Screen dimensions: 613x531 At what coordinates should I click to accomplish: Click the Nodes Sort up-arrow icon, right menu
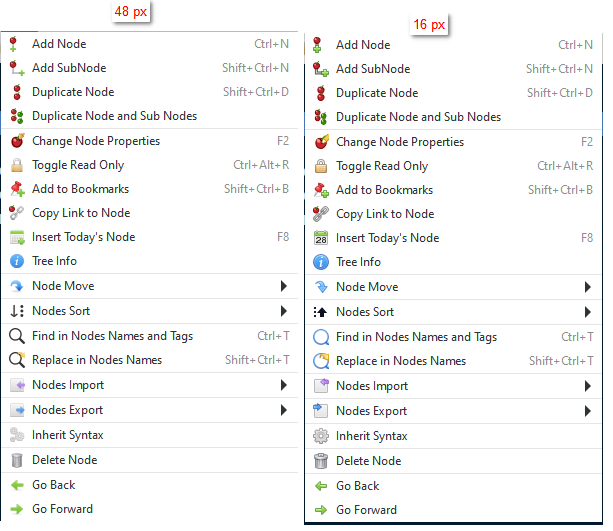(x=320, y=312)
